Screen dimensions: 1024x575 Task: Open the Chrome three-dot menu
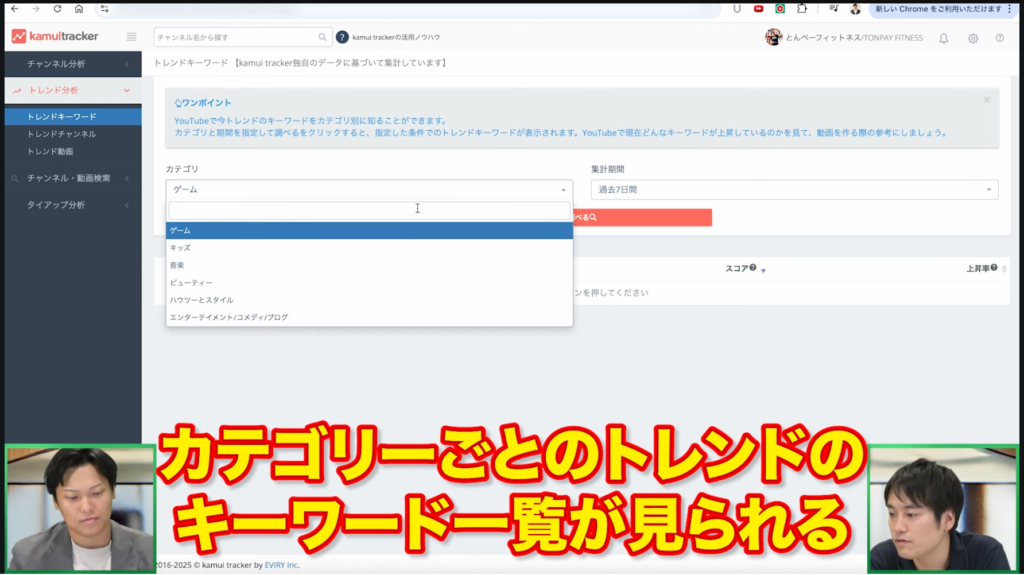click(x=1010, y=8)
